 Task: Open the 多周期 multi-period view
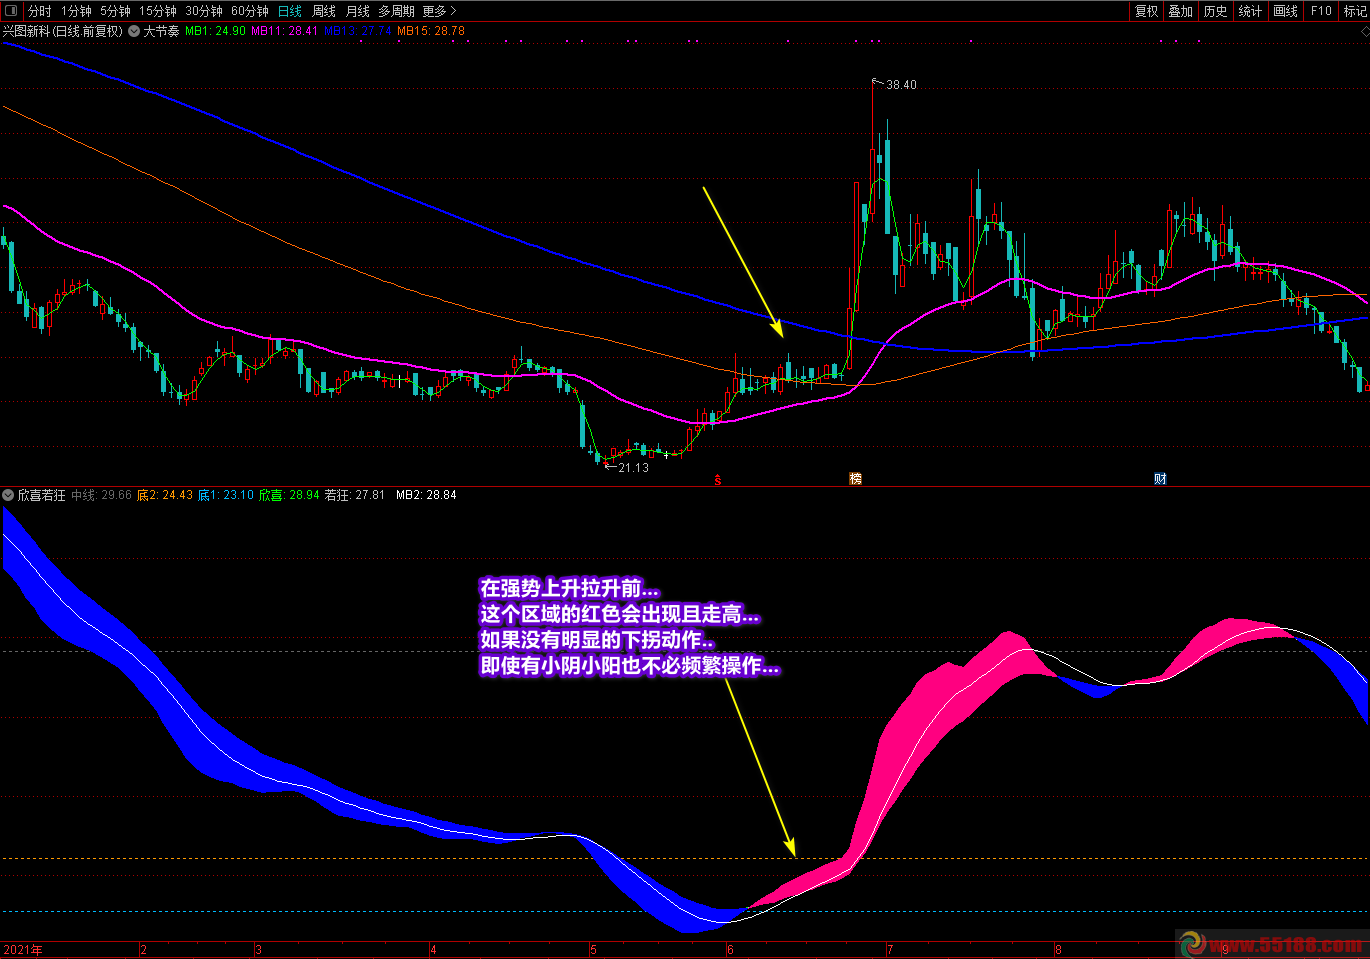[396, 11]
